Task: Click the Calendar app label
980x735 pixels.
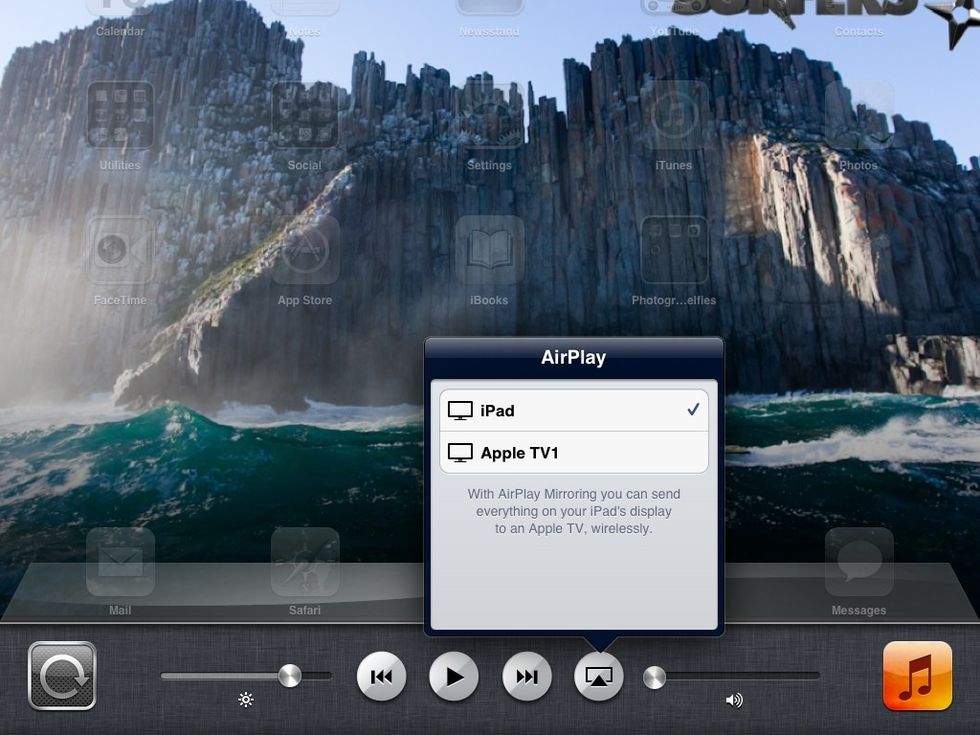Action: pos(120,31)
